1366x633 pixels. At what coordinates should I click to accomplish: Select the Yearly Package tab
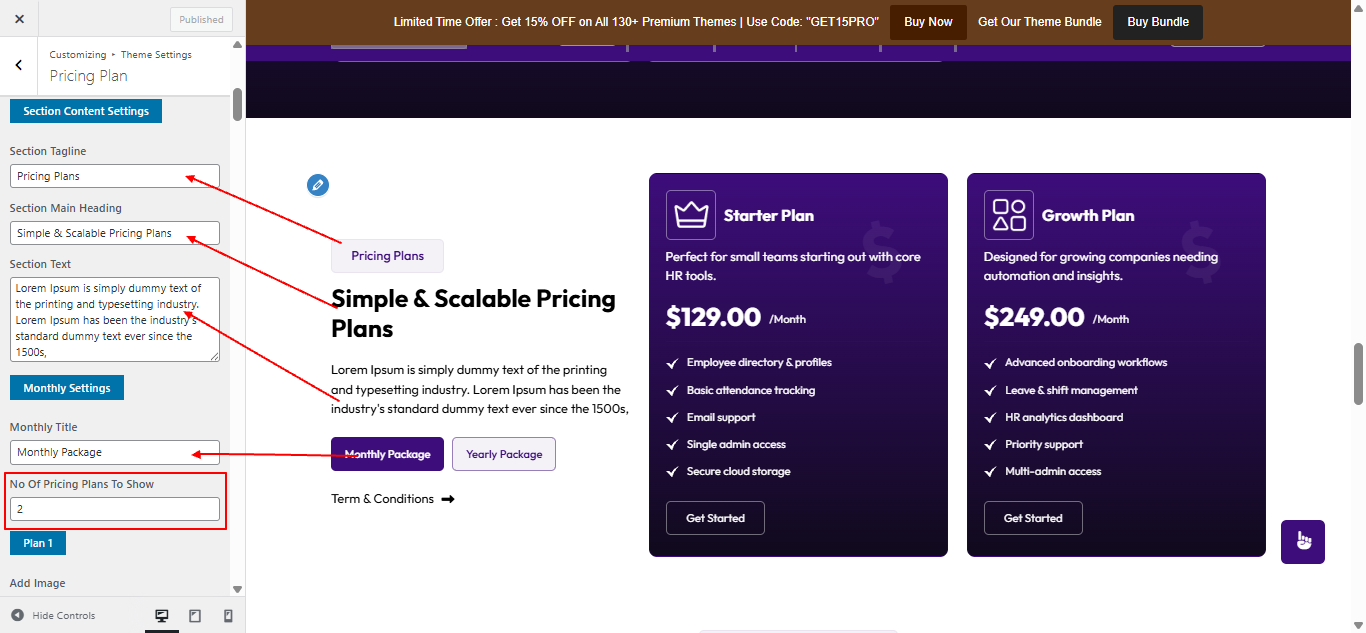pyautogui.click(x=503, y=454)
